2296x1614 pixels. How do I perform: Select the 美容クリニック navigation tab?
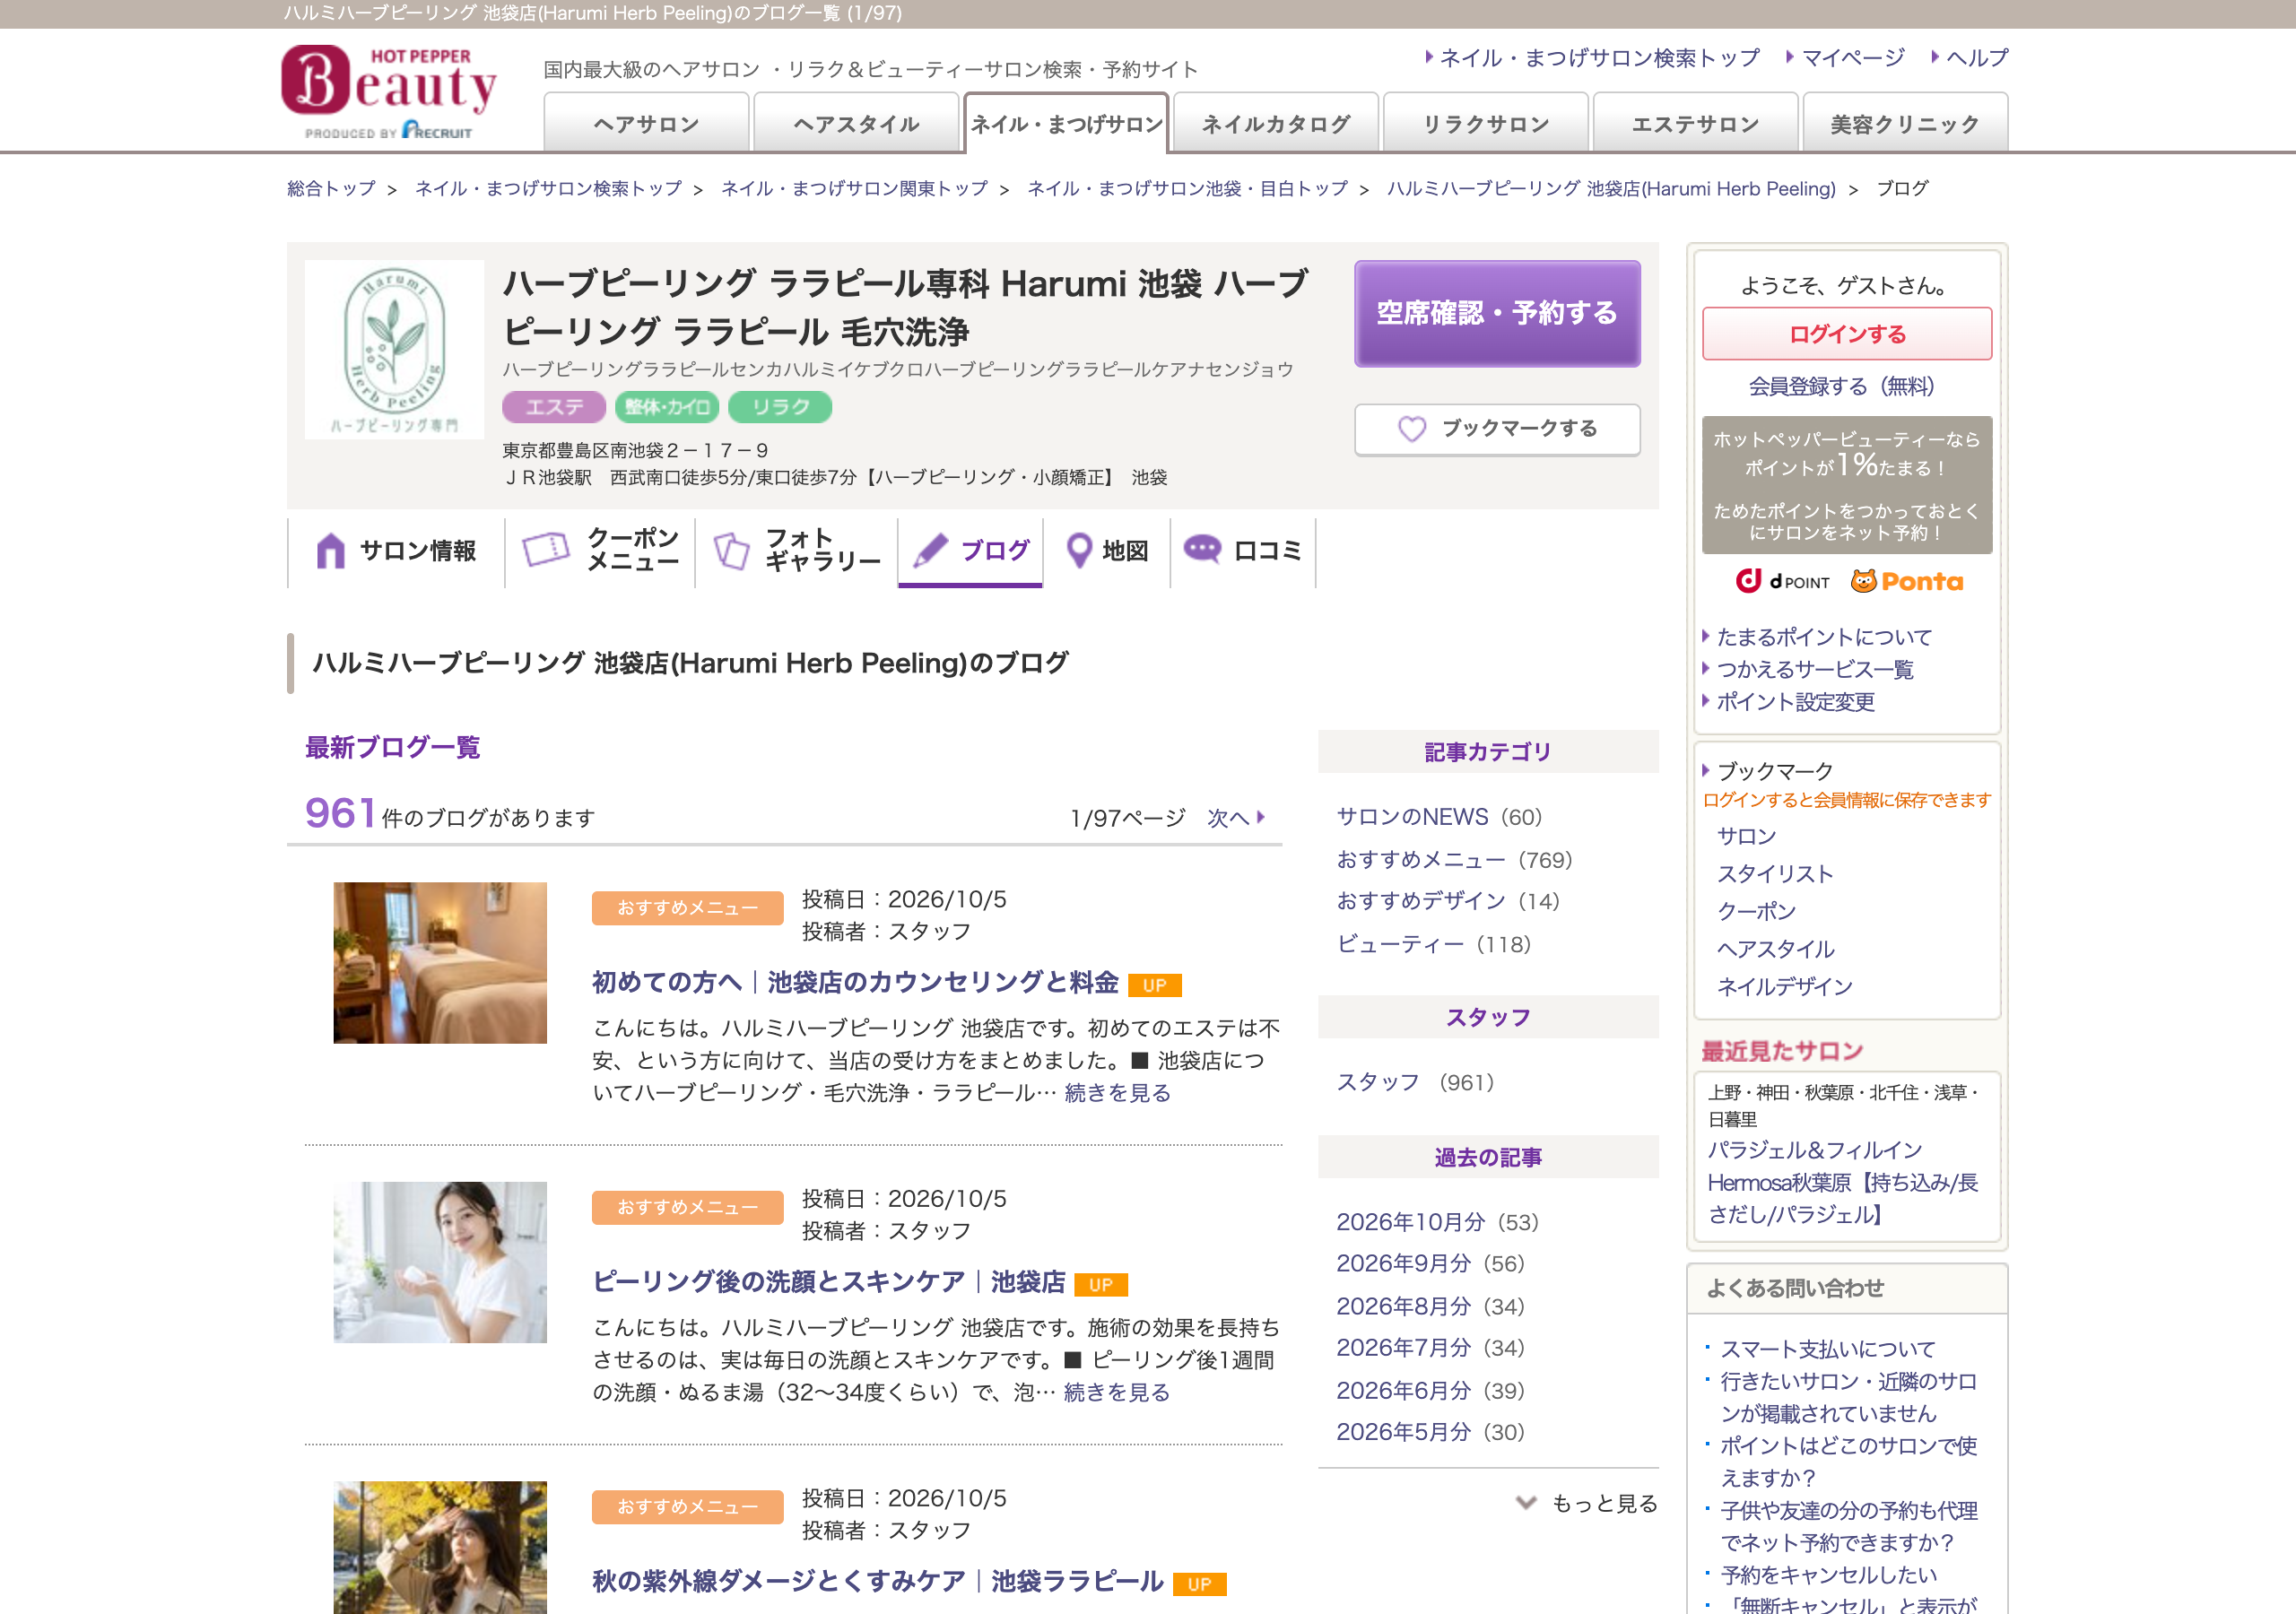pos(1905,124)
